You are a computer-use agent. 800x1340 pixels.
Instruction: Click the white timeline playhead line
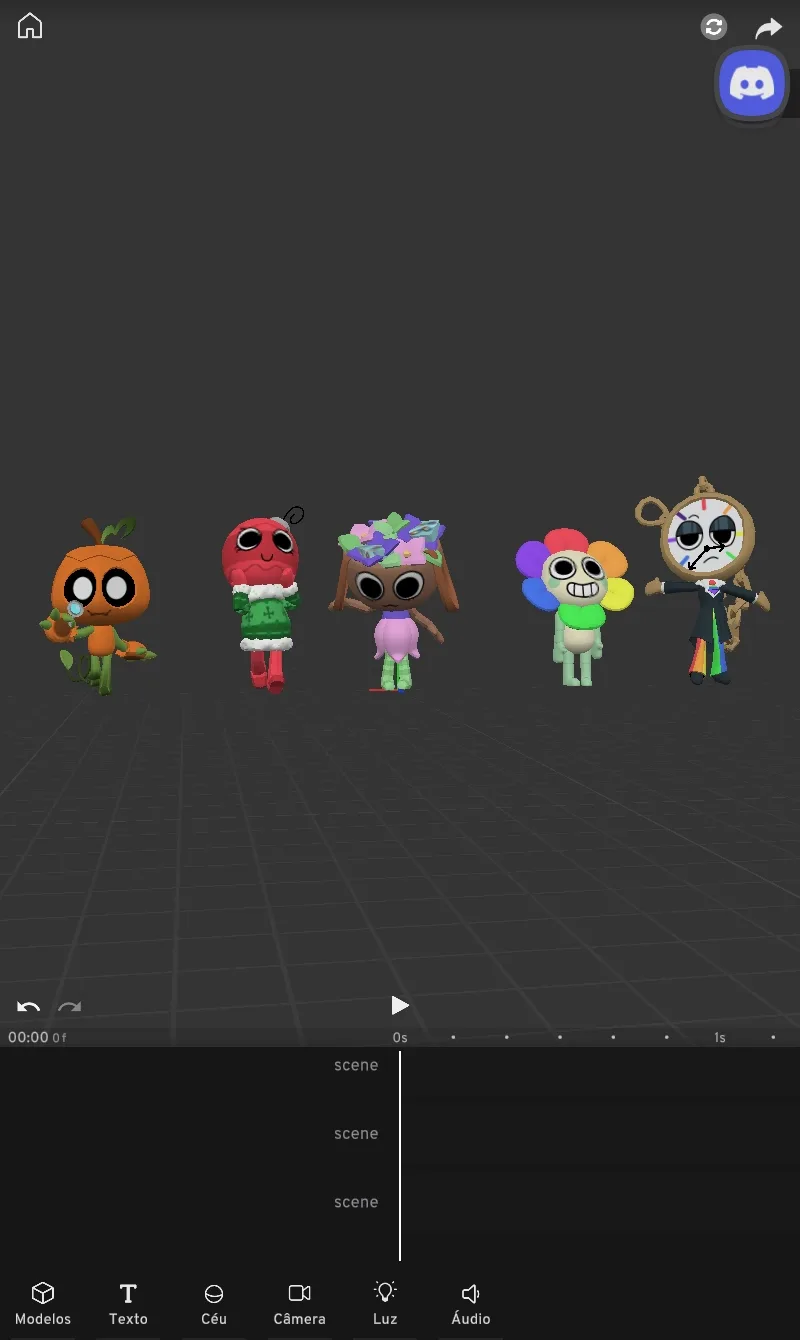(x=400, y=1155)
